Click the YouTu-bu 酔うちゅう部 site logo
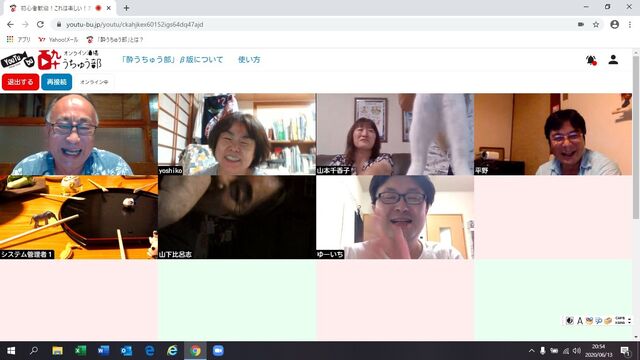This screenshot has height=360, width=640. (51, 60)
